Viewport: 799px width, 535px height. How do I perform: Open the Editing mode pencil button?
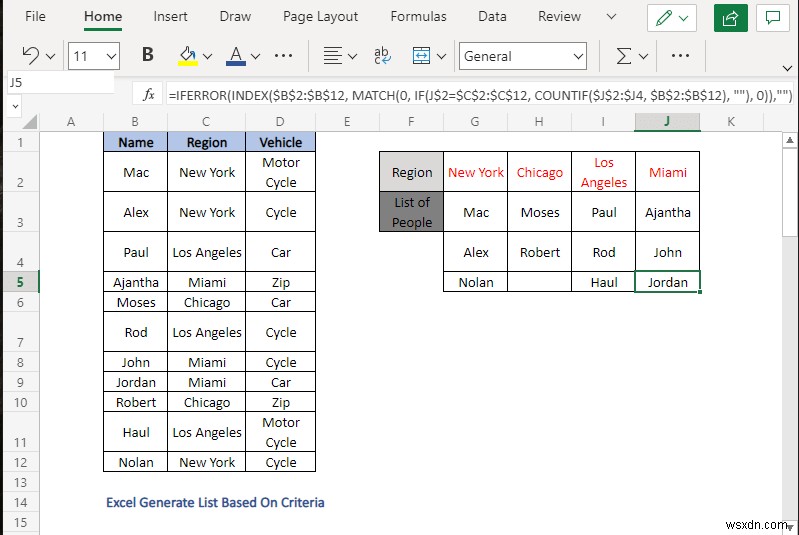(x=672, y=18)
